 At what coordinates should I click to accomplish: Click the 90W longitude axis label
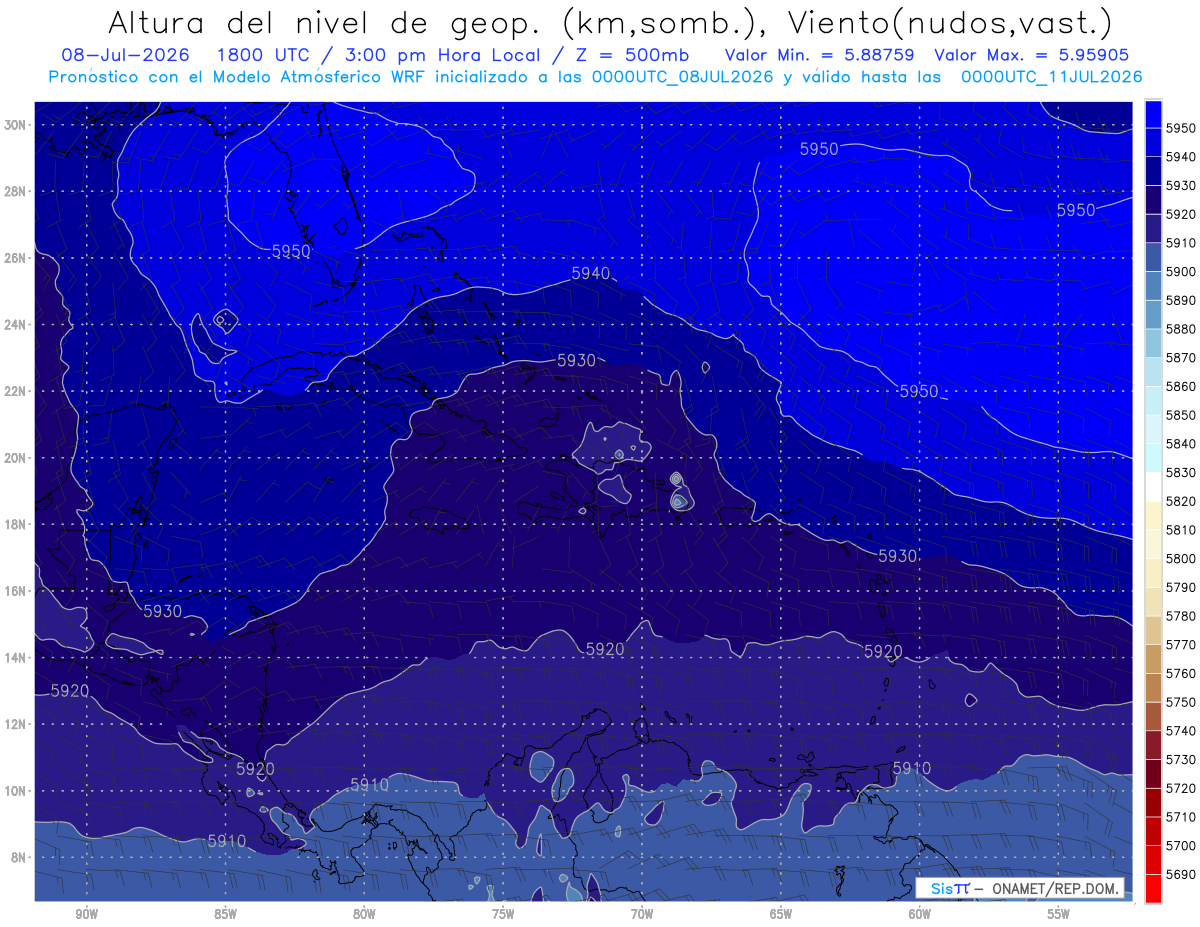(86, 915)
